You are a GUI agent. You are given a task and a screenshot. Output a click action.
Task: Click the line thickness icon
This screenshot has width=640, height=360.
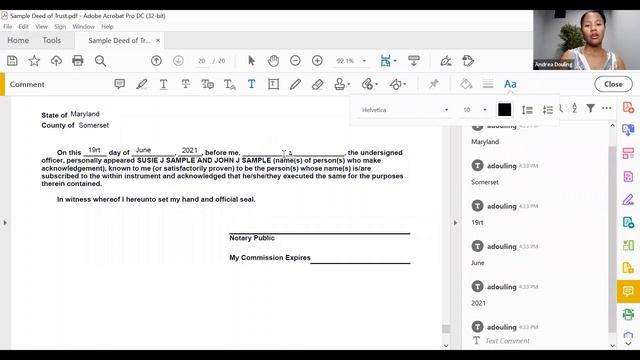[x=488, y=84]
